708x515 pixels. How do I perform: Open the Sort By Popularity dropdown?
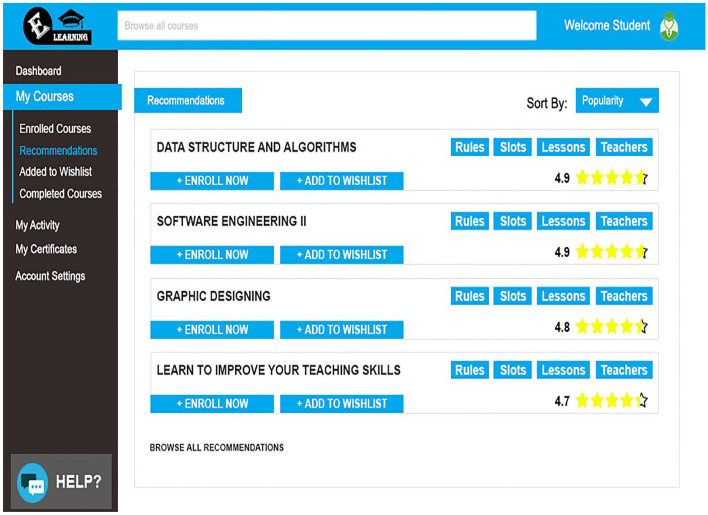(617, 101)
